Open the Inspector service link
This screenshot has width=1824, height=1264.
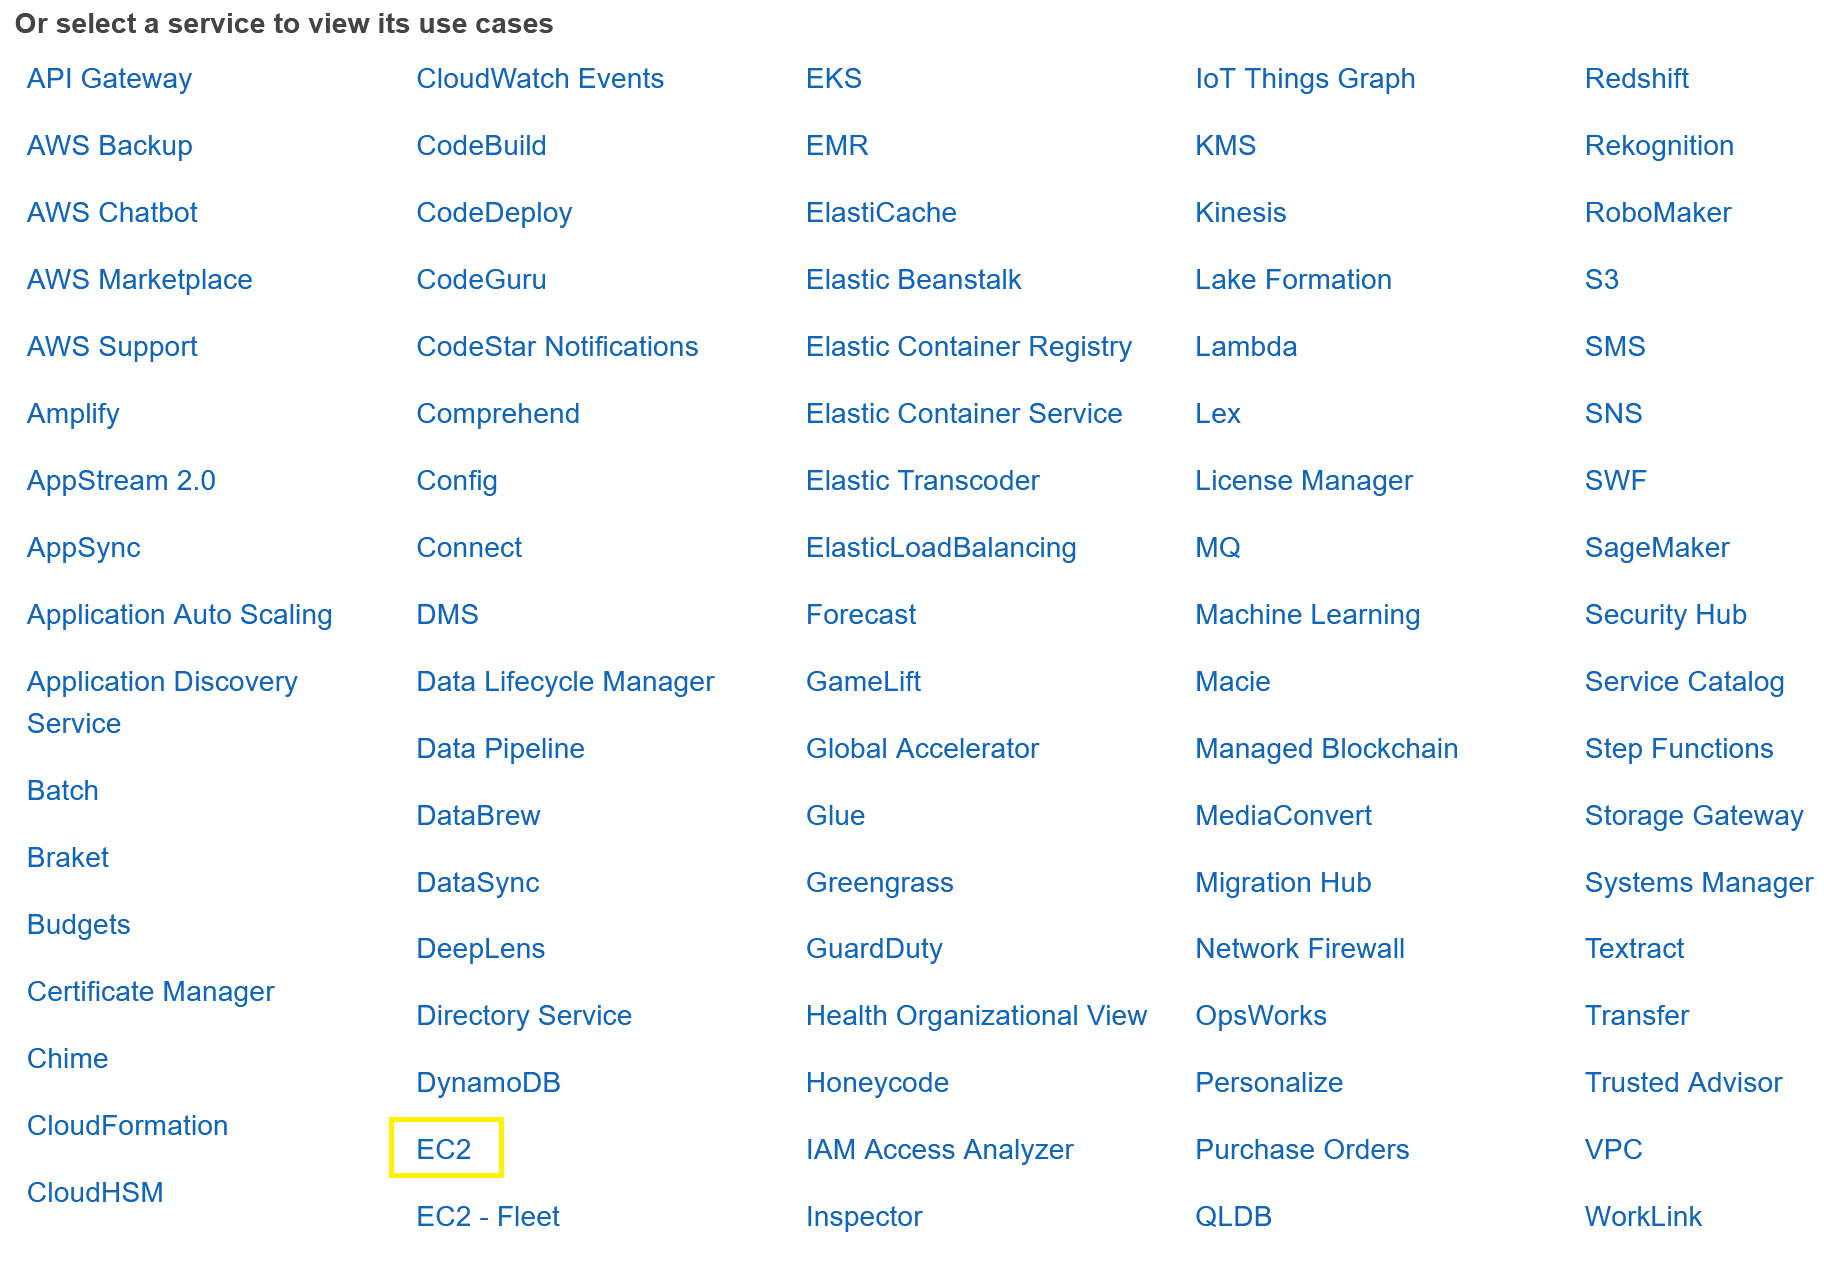pyautogui.click(x=864, y=1217)
